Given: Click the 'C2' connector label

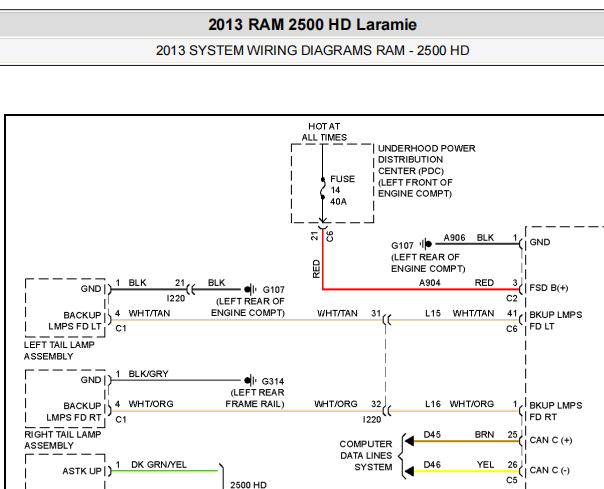Looking at the screenshot, I should [512, 299].
